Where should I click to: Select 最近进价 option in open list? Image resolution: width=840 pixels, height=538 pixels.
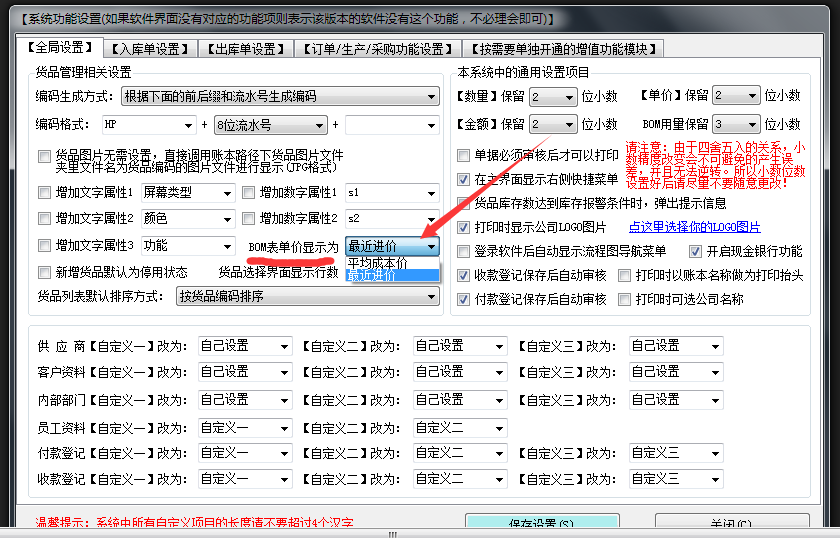pos(377,275)
